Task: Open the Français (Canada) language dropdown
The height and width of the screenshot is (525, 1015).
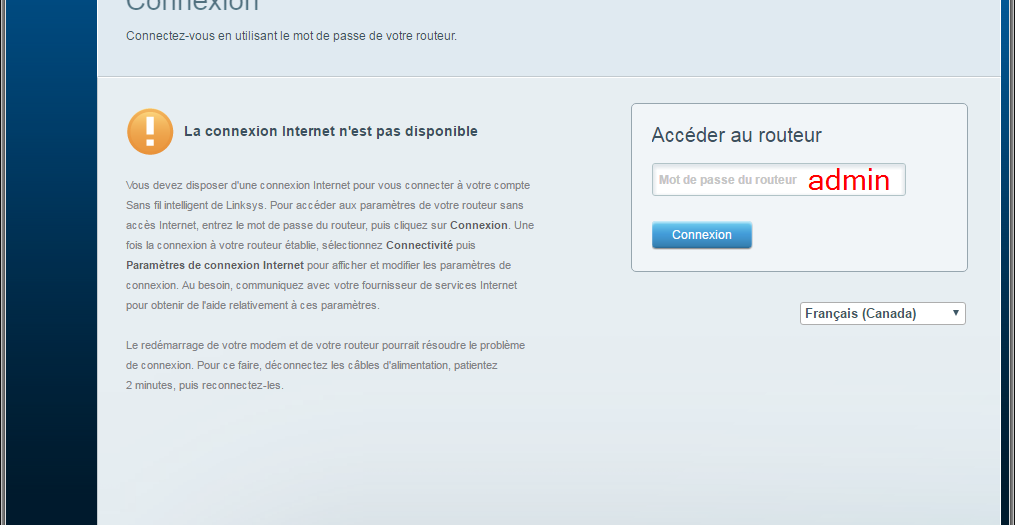Action: [x=882, y=314]
